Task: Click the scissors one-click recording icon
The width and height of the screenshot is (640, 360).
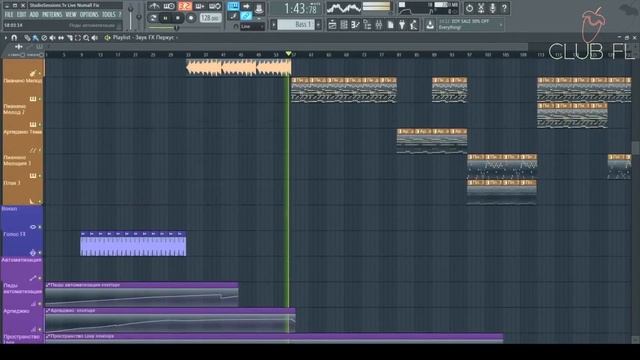Action: 481,8
